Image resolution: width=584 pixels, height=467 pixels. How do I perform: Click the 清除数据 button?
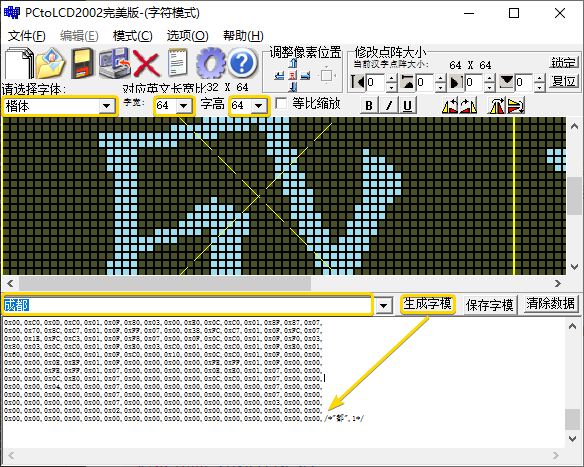tap(550, 304)
